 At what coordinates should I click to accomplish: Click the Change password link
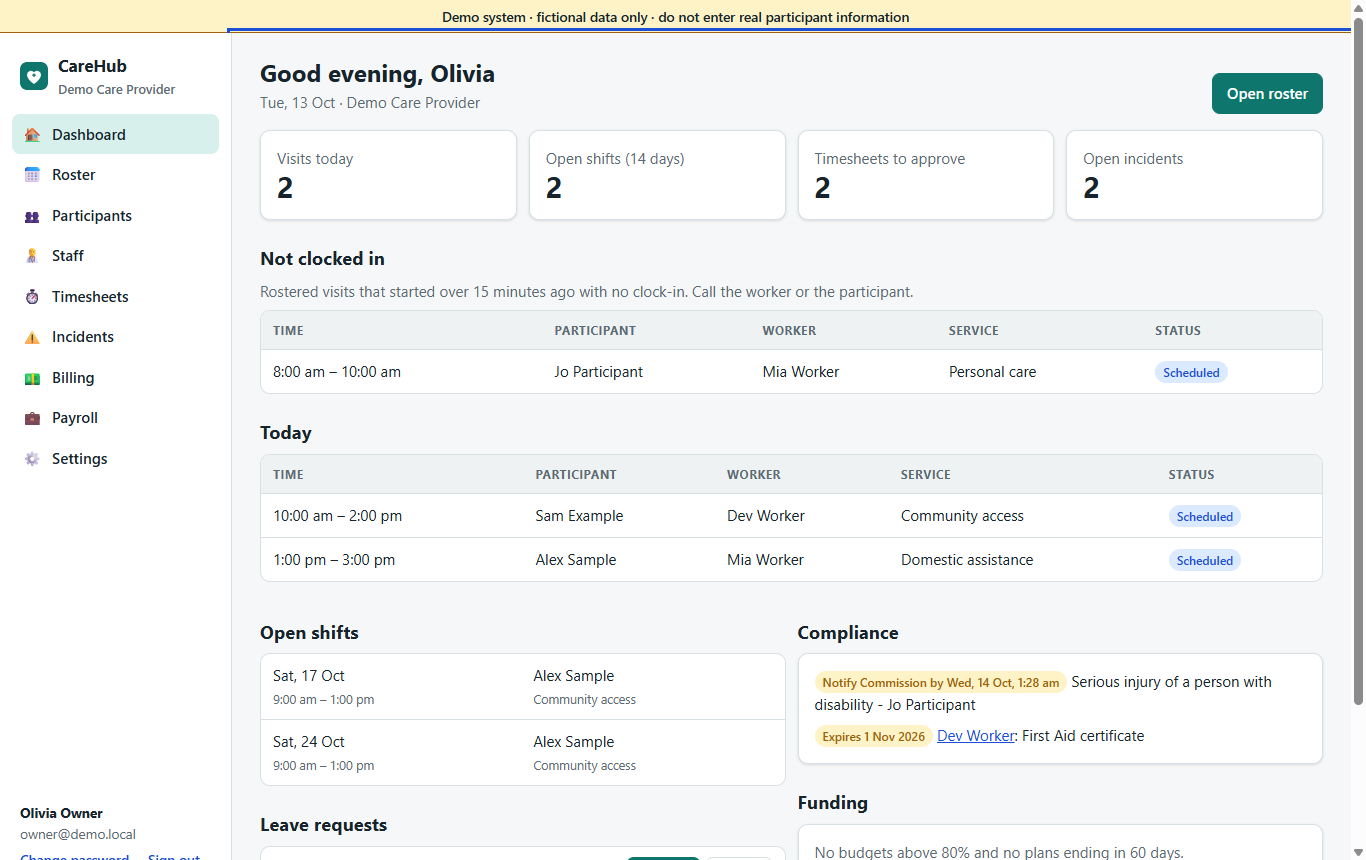[74, 857]
